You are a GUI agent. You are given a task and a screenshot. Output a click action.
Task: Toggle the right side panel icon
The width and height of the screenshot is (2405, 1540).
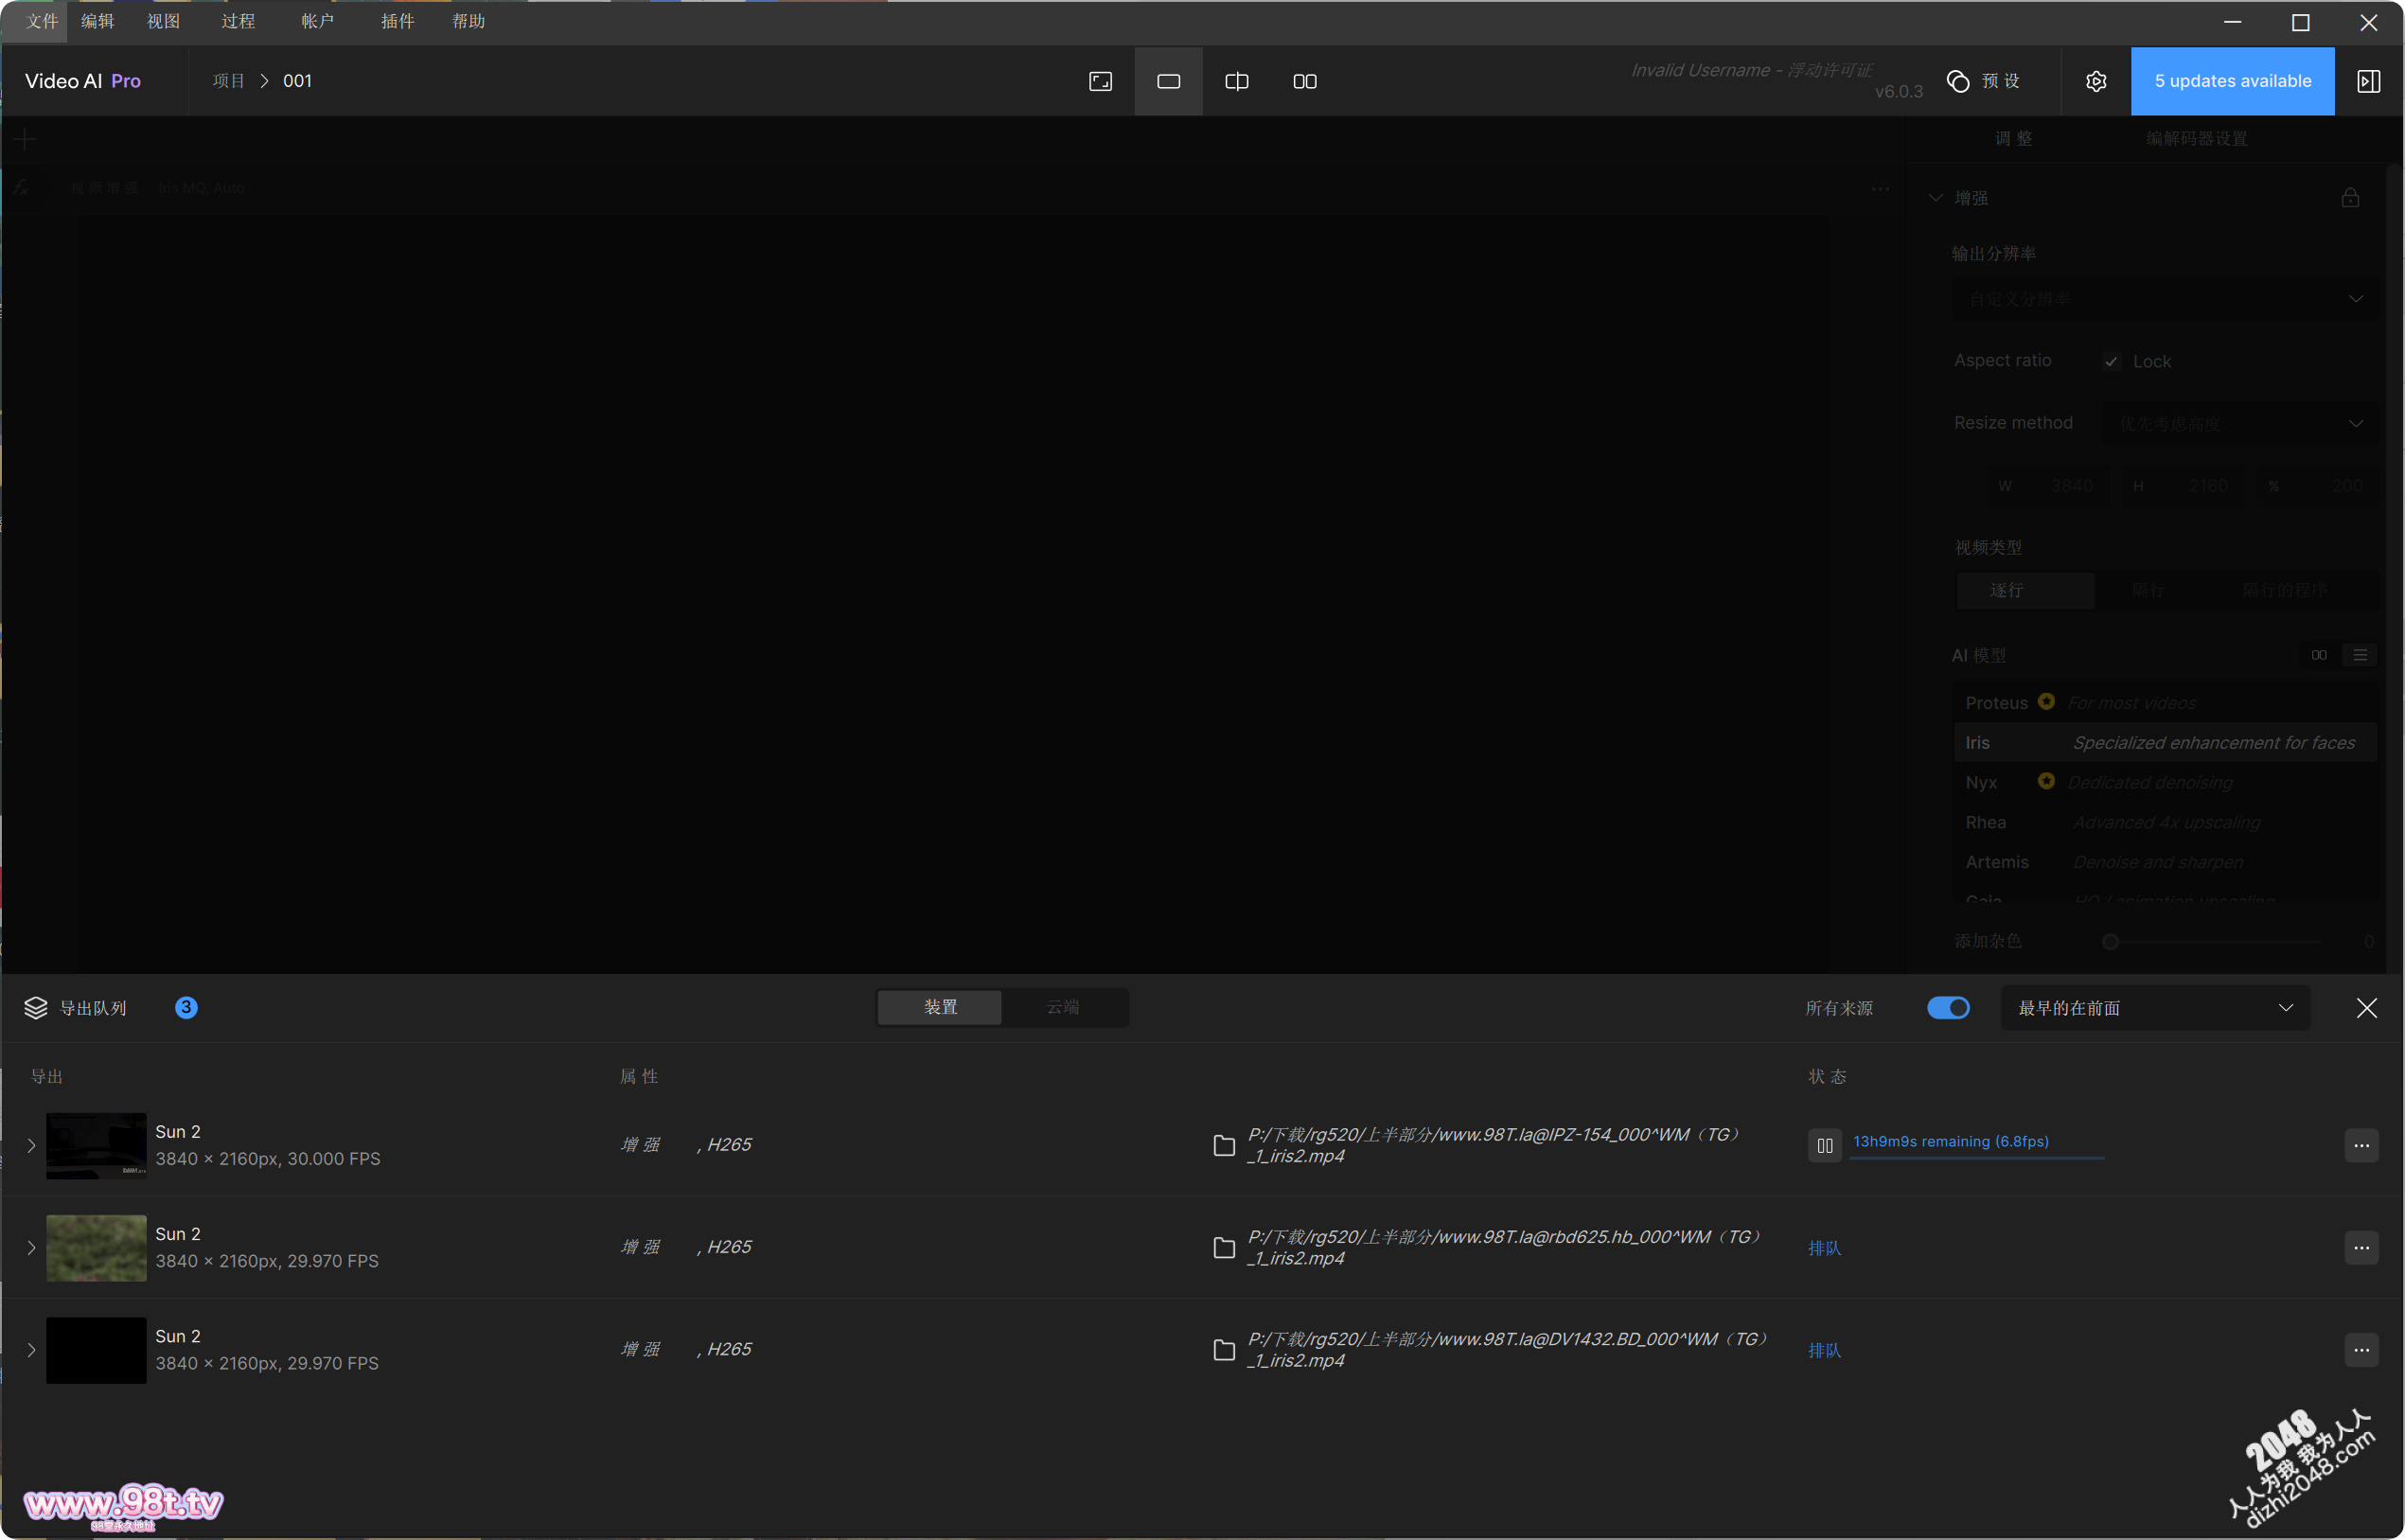coord(2368,81)
